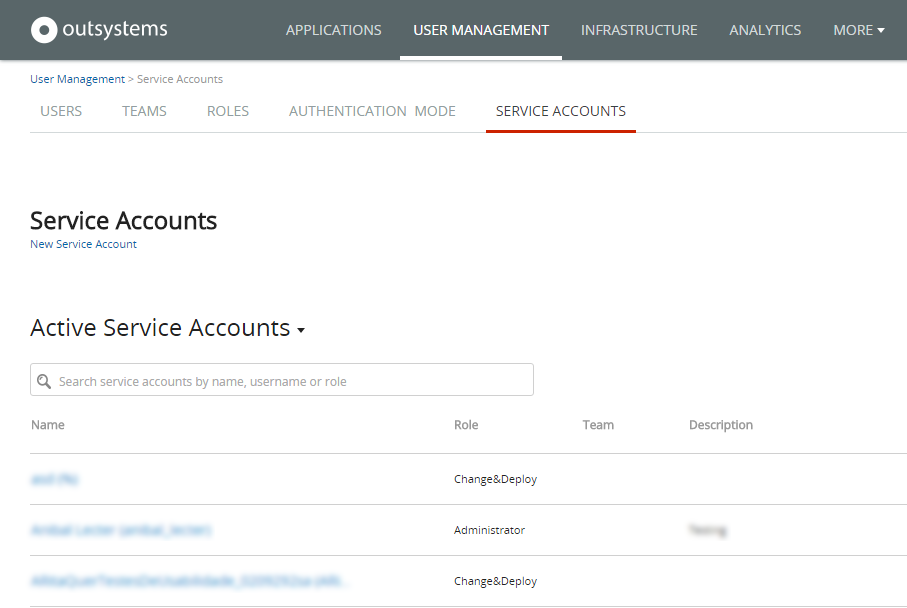The width and height of the screenshot is (907, 608).
Task: Click the magnifier icon in the search box
Action: [x=44, y=381]
